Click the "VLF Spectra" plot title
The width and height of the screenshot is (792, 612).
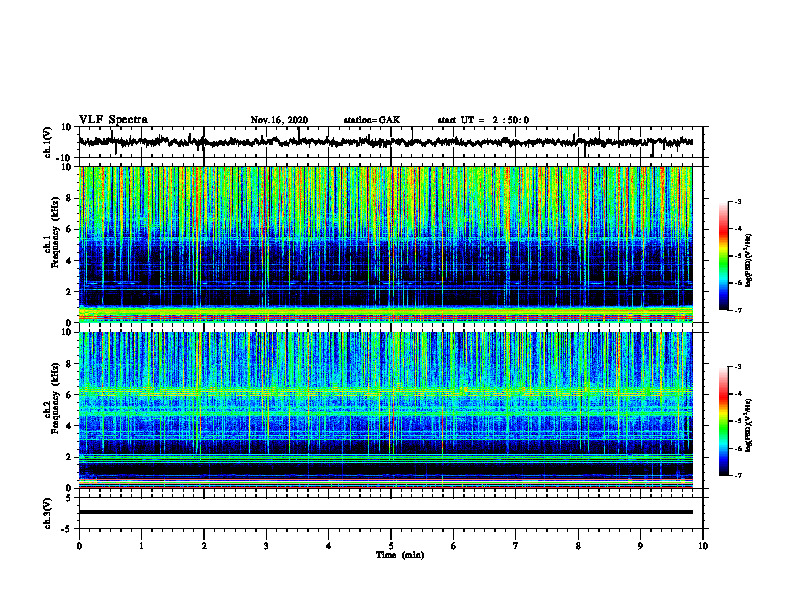pyautogui.click(x=113, y=120)
